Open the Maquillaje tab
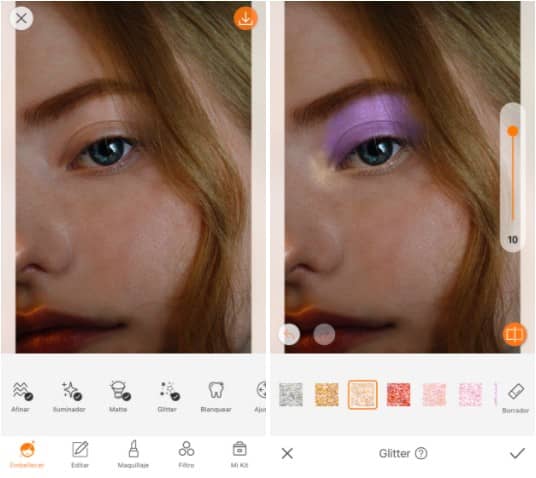 pos(133,455)
